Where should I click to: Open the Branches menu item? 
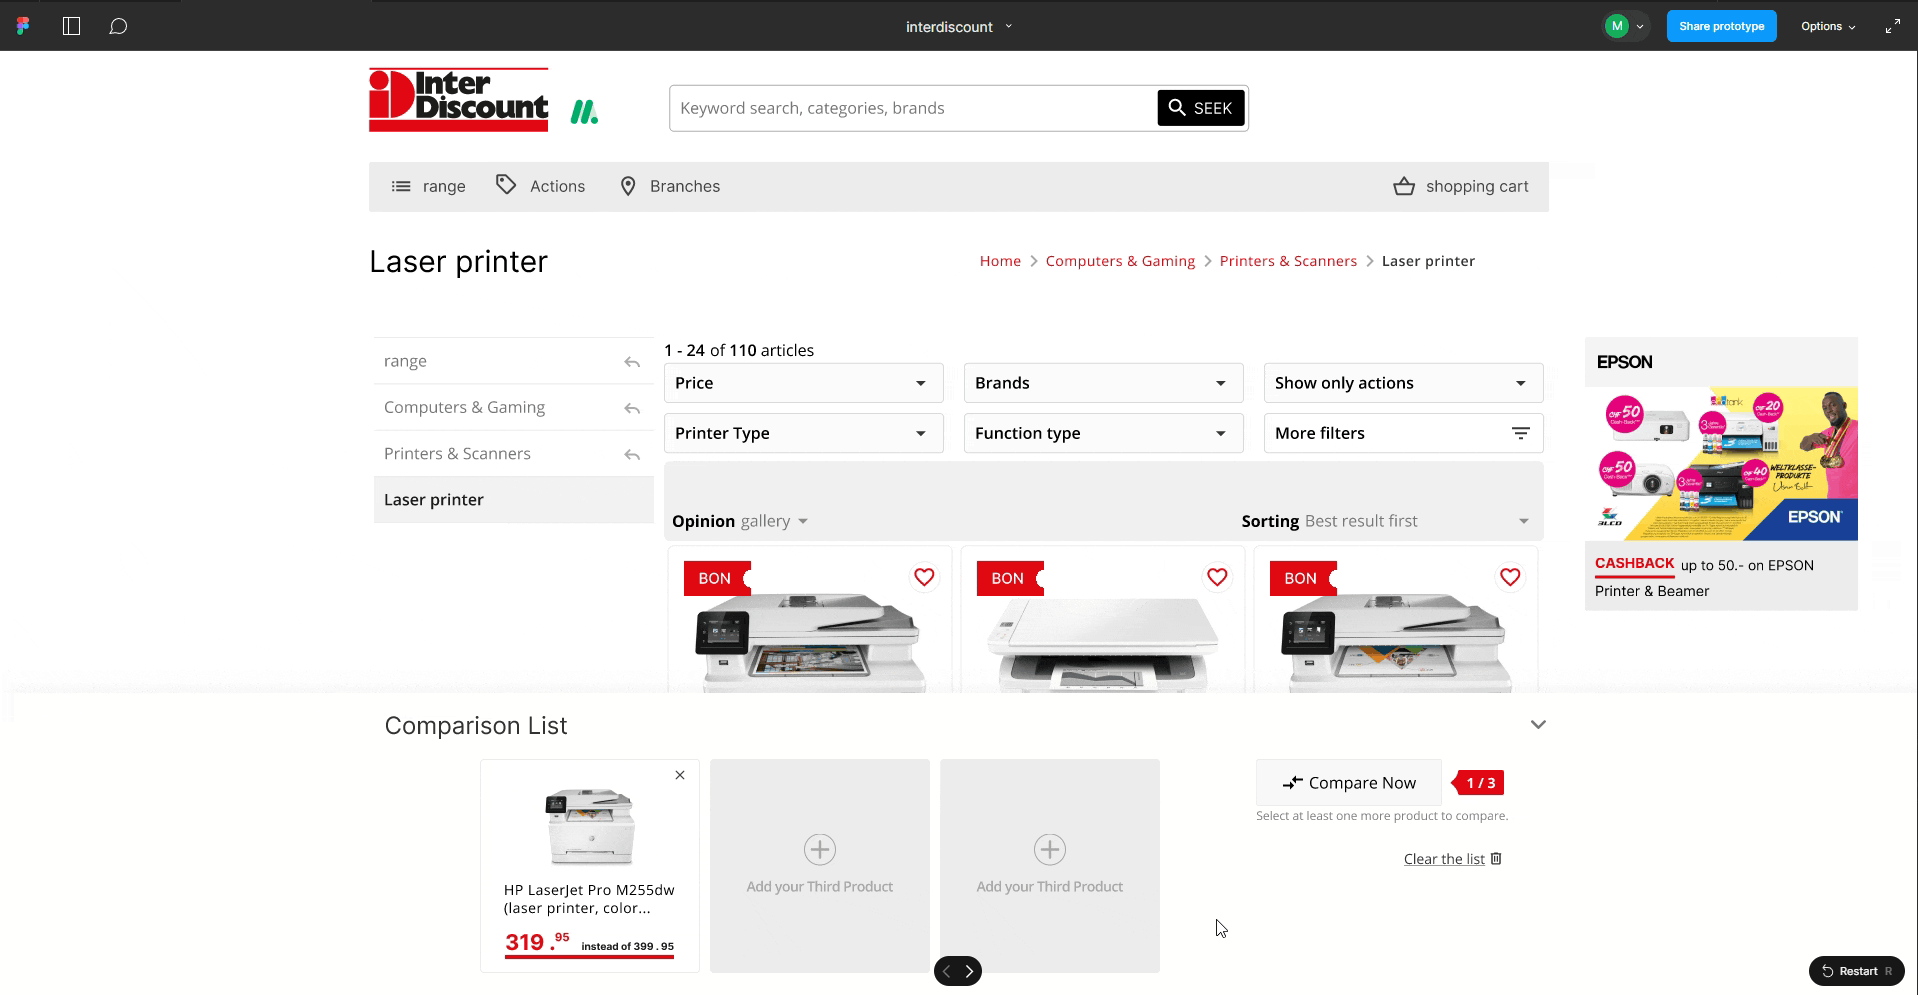669,186
